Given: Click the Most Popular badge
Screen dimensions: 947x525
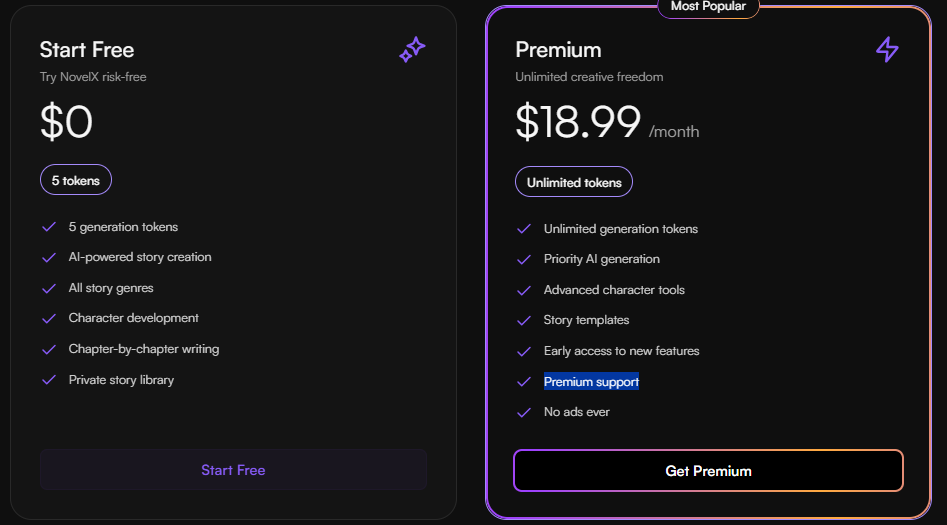Looking at the screenshot, I should tap(708, 7).
